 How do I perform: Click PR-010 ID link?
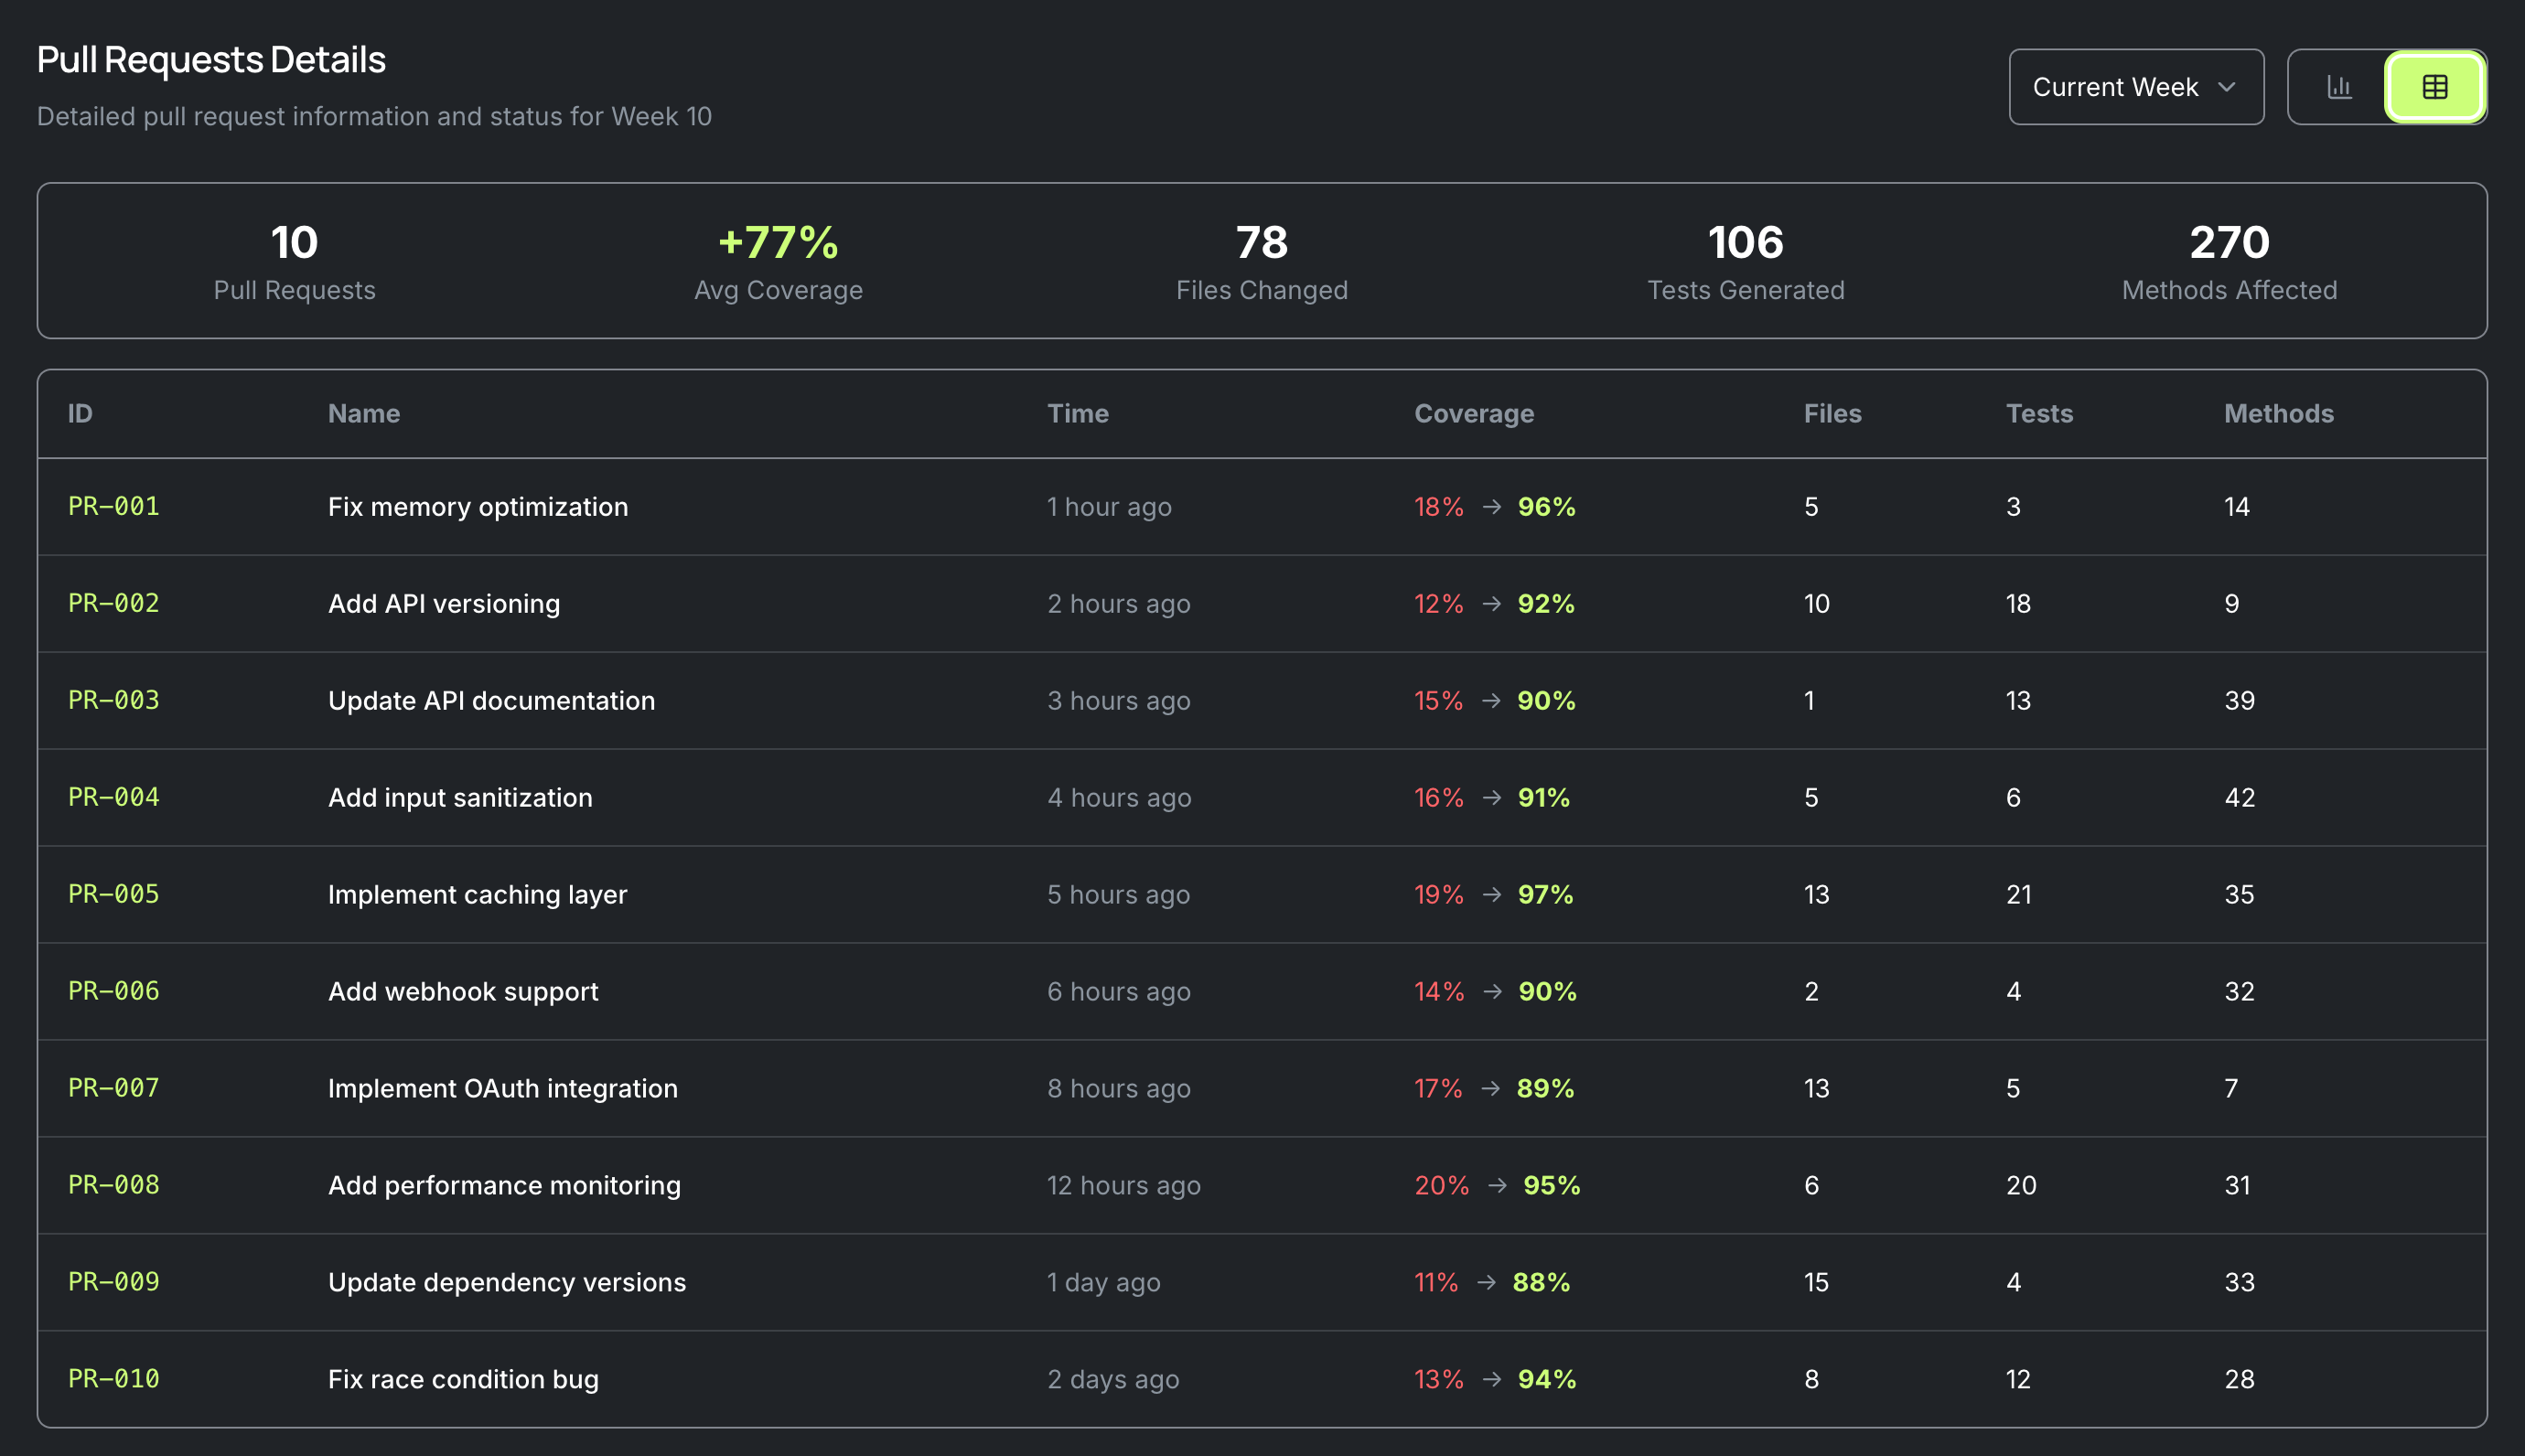pos(113,1378)
